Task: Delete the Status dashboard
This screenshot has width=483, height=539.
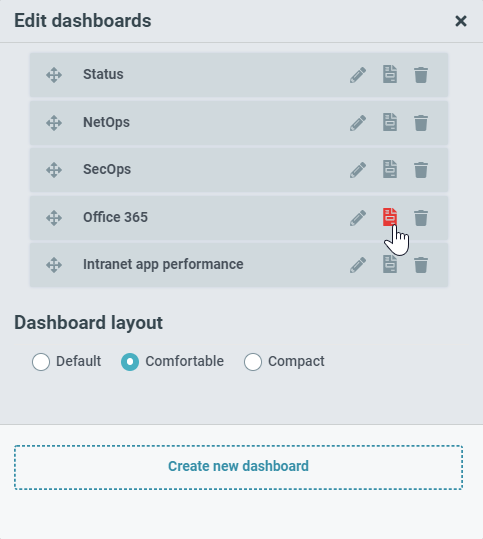Action: coord(421,75)
